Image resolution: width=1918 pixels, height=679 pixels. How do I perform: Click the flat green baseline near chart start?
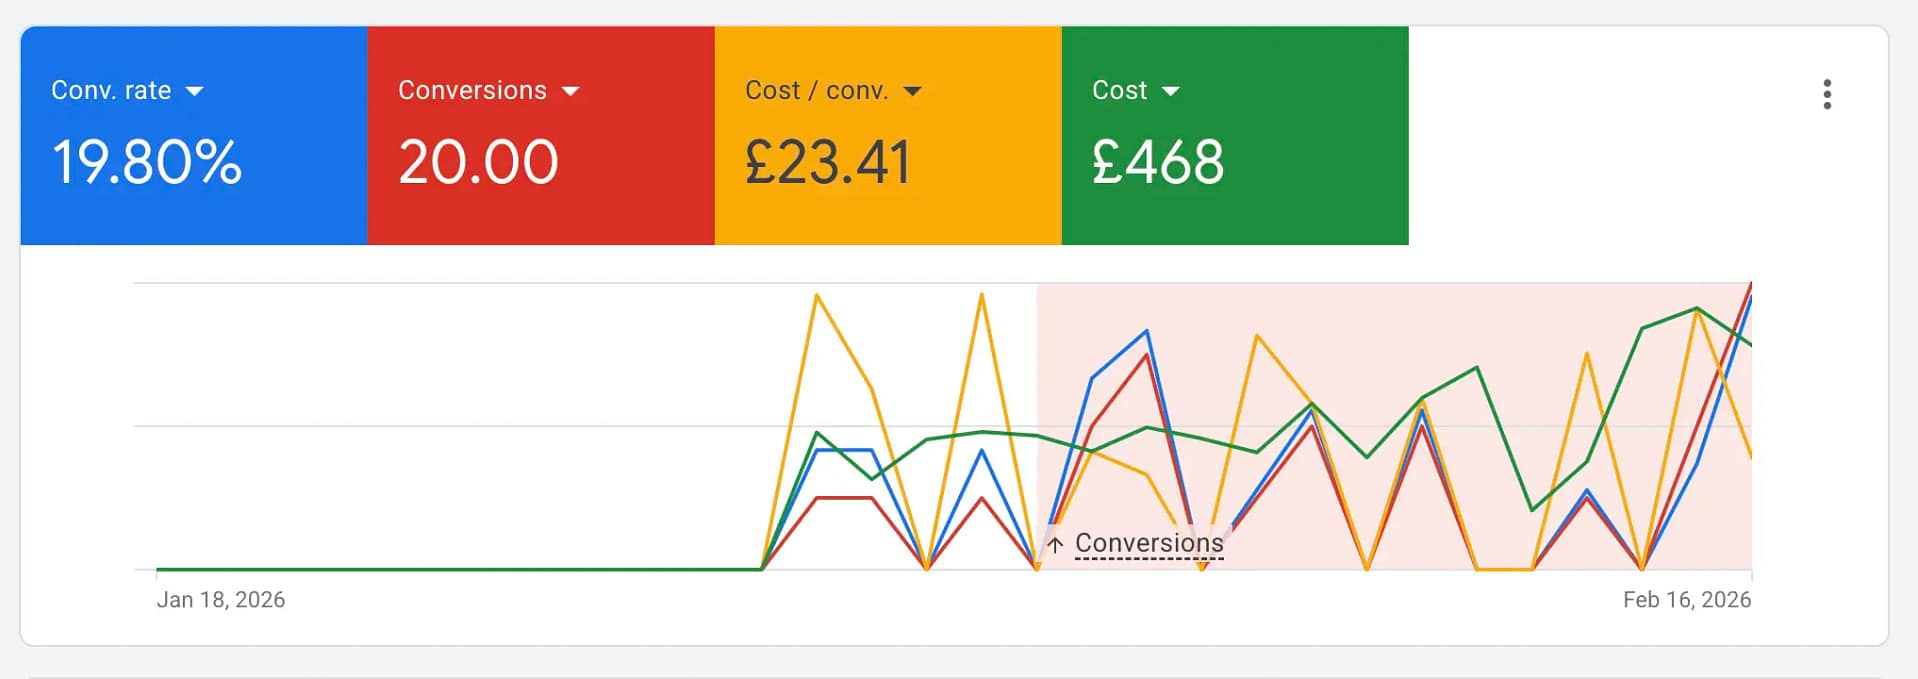click(x=400, y=569)
